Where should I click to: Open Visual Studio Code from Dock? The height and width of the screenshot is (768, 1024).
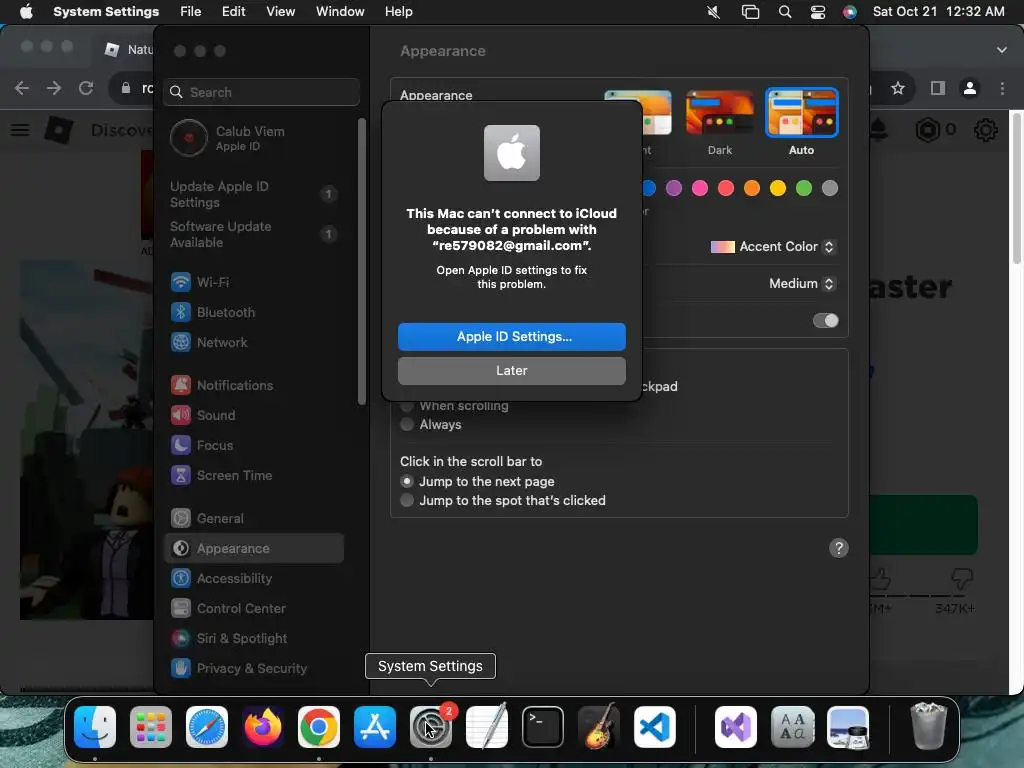655,727
